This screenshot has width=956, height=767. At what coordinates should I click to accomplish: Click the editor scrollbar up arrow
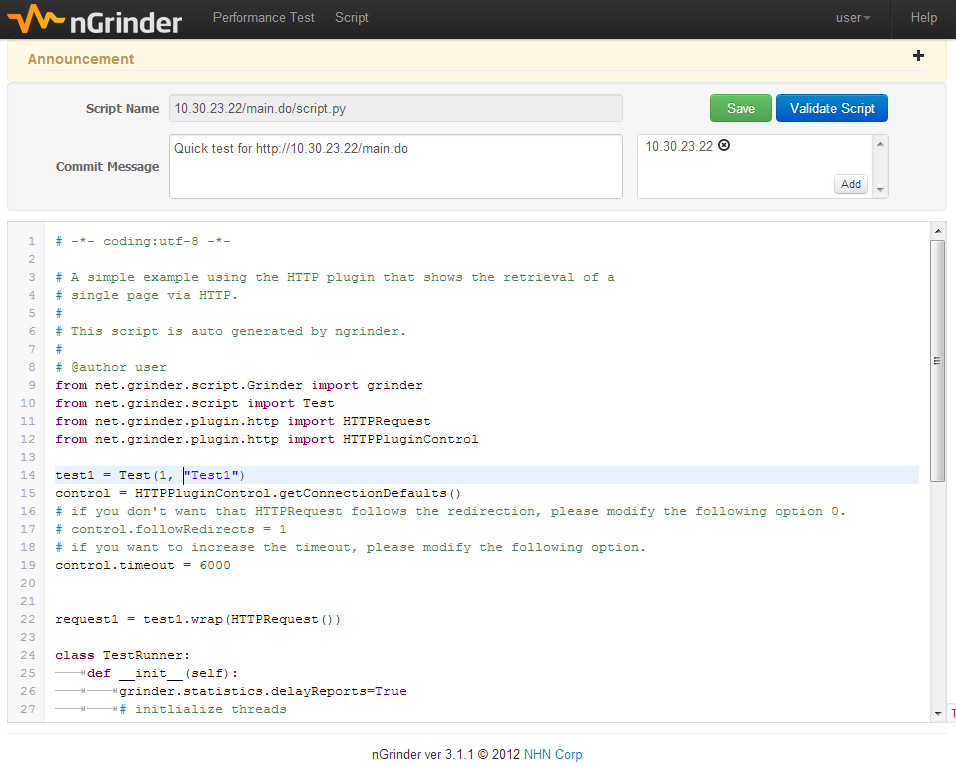(x=938, y=232)
